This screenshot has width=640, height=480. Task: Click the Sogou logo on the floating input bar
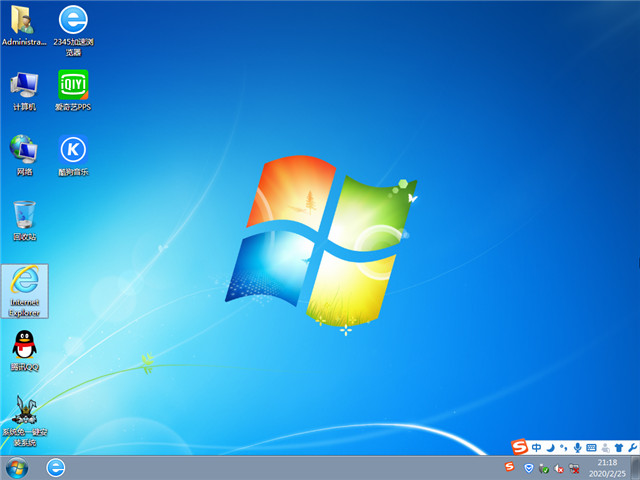tap(520, 447)
